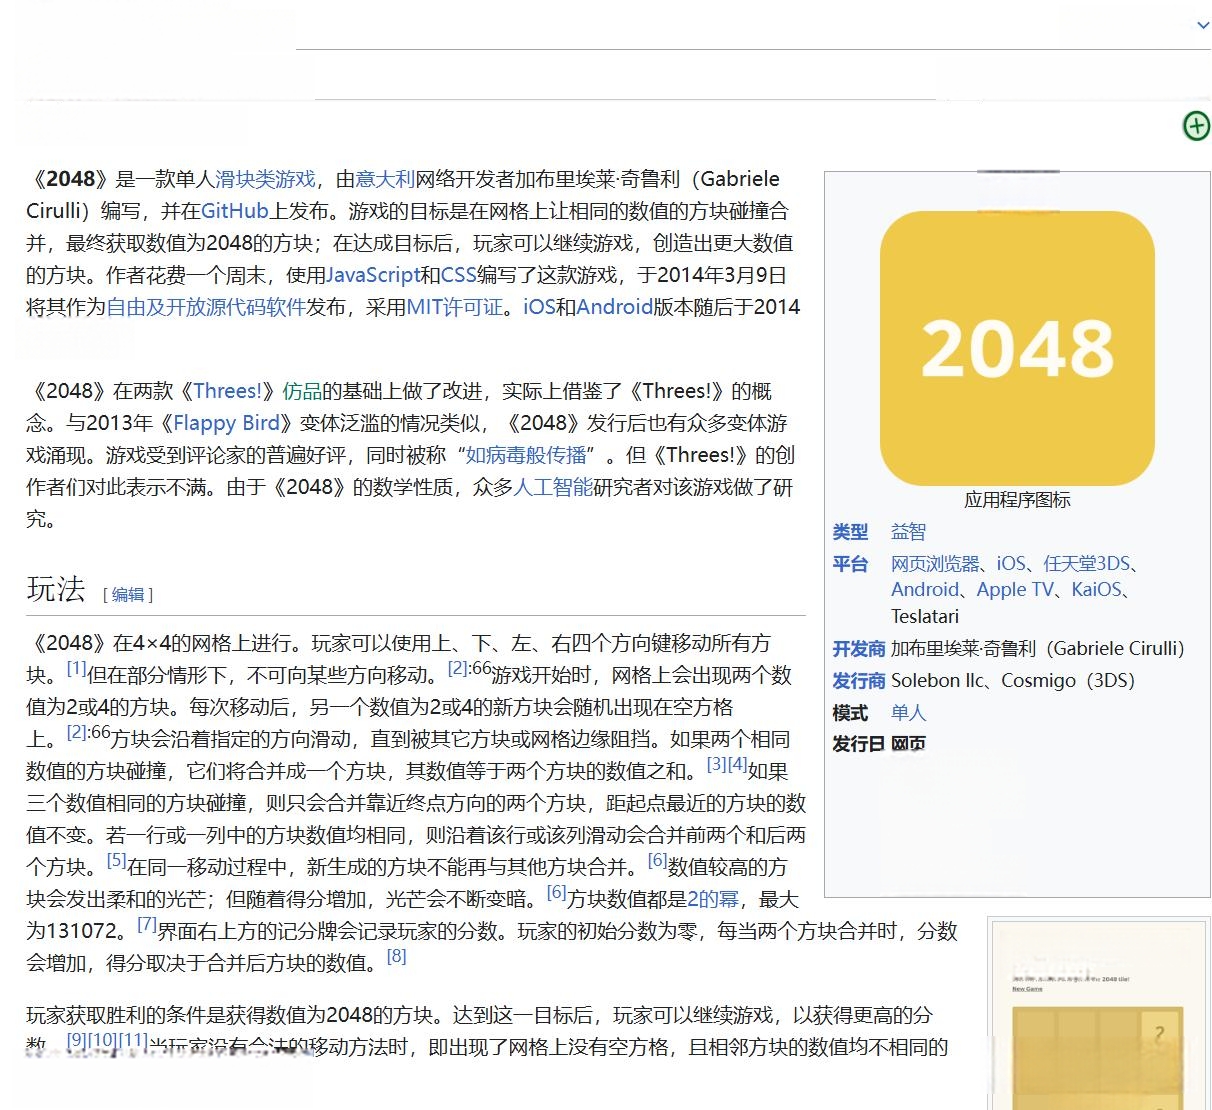Open the 2的幂 link
This screenshot has width=1212, height=1110.
point(713,899)
